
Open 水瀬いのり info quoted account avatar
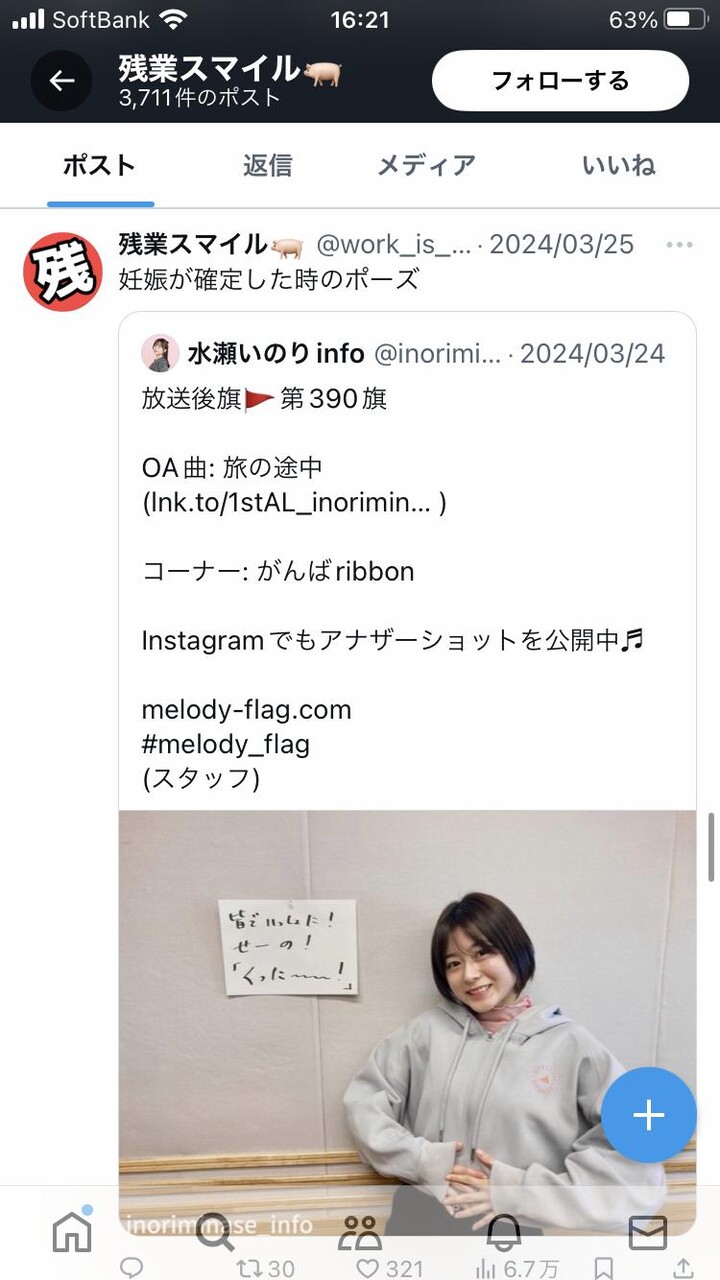(160, 353)
